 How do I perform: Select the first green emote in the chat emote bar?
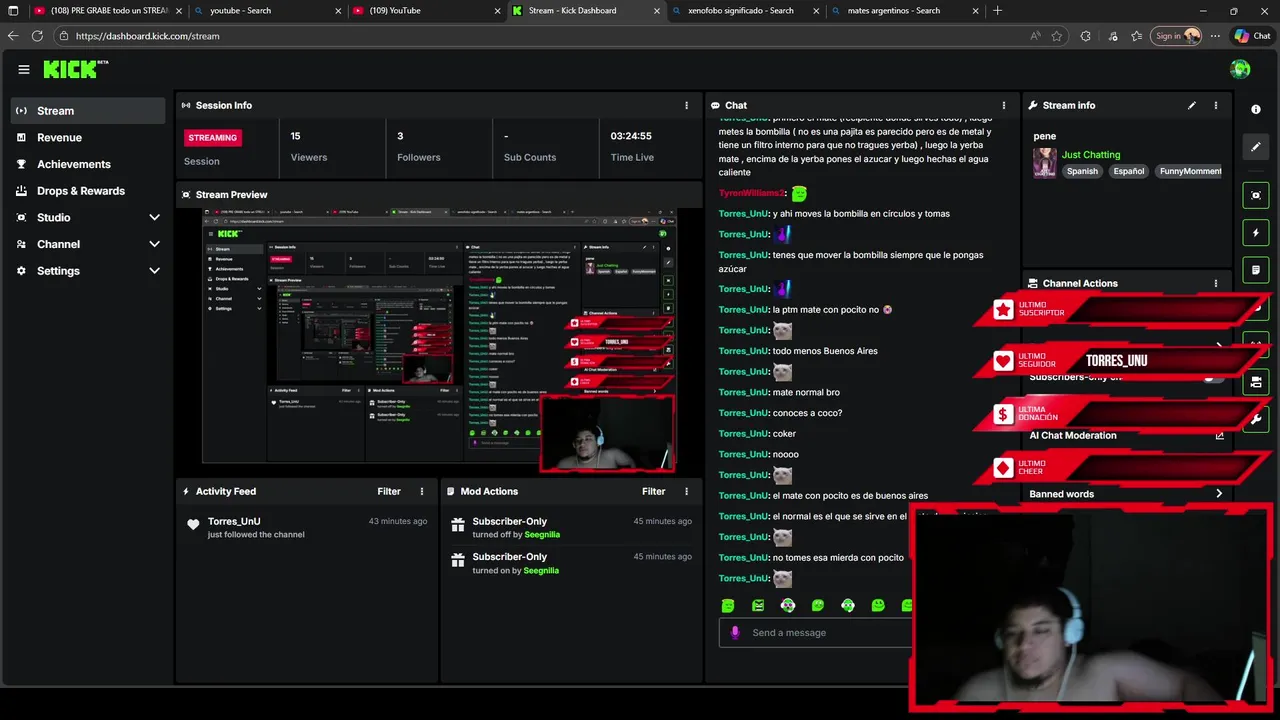(x=728, y=606)
